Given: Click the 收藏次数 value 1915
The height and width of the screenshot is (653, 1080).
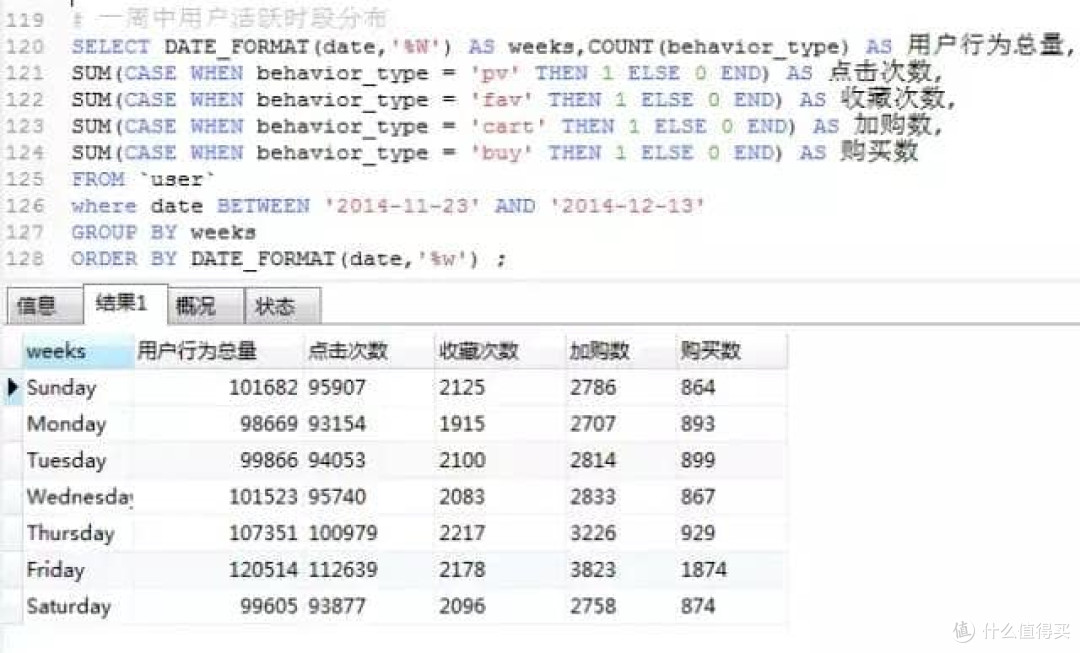Looking at the screenshot, I should pyautogui.click(x=462, y=424).
